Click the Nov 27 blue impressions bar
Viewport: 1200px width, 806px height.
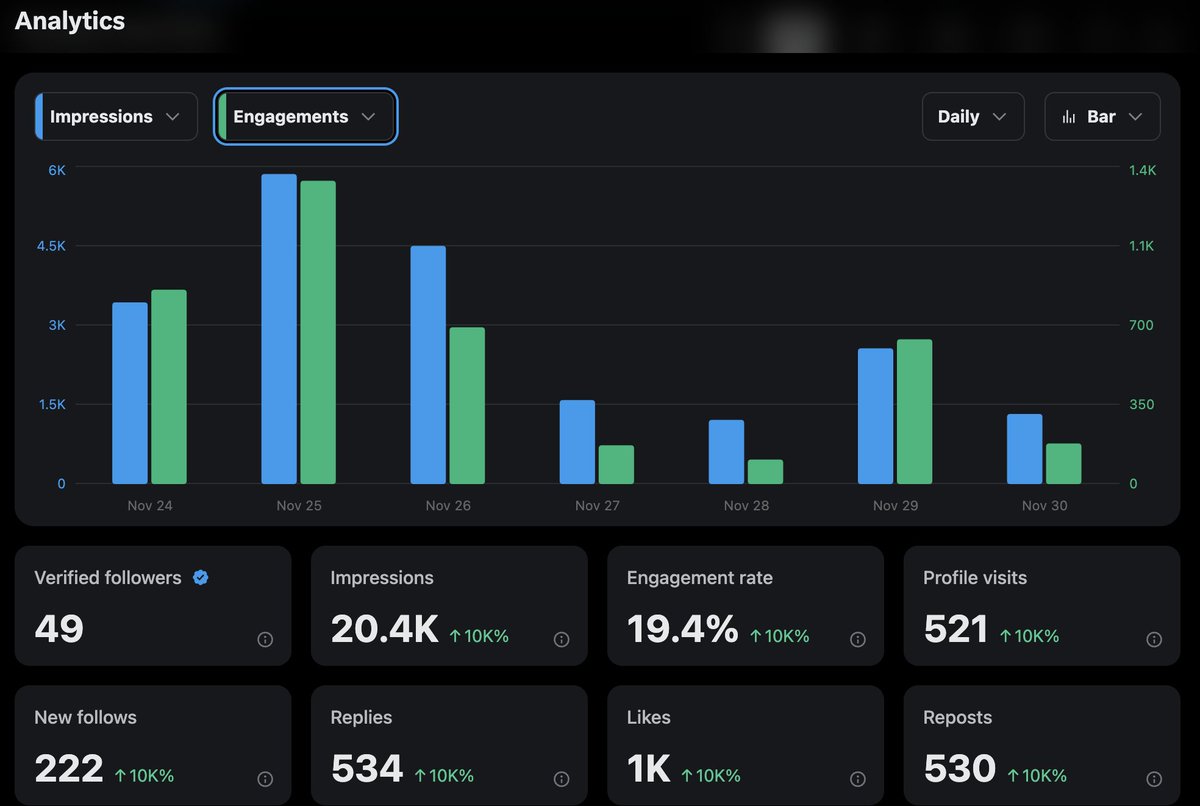(577, 442)
